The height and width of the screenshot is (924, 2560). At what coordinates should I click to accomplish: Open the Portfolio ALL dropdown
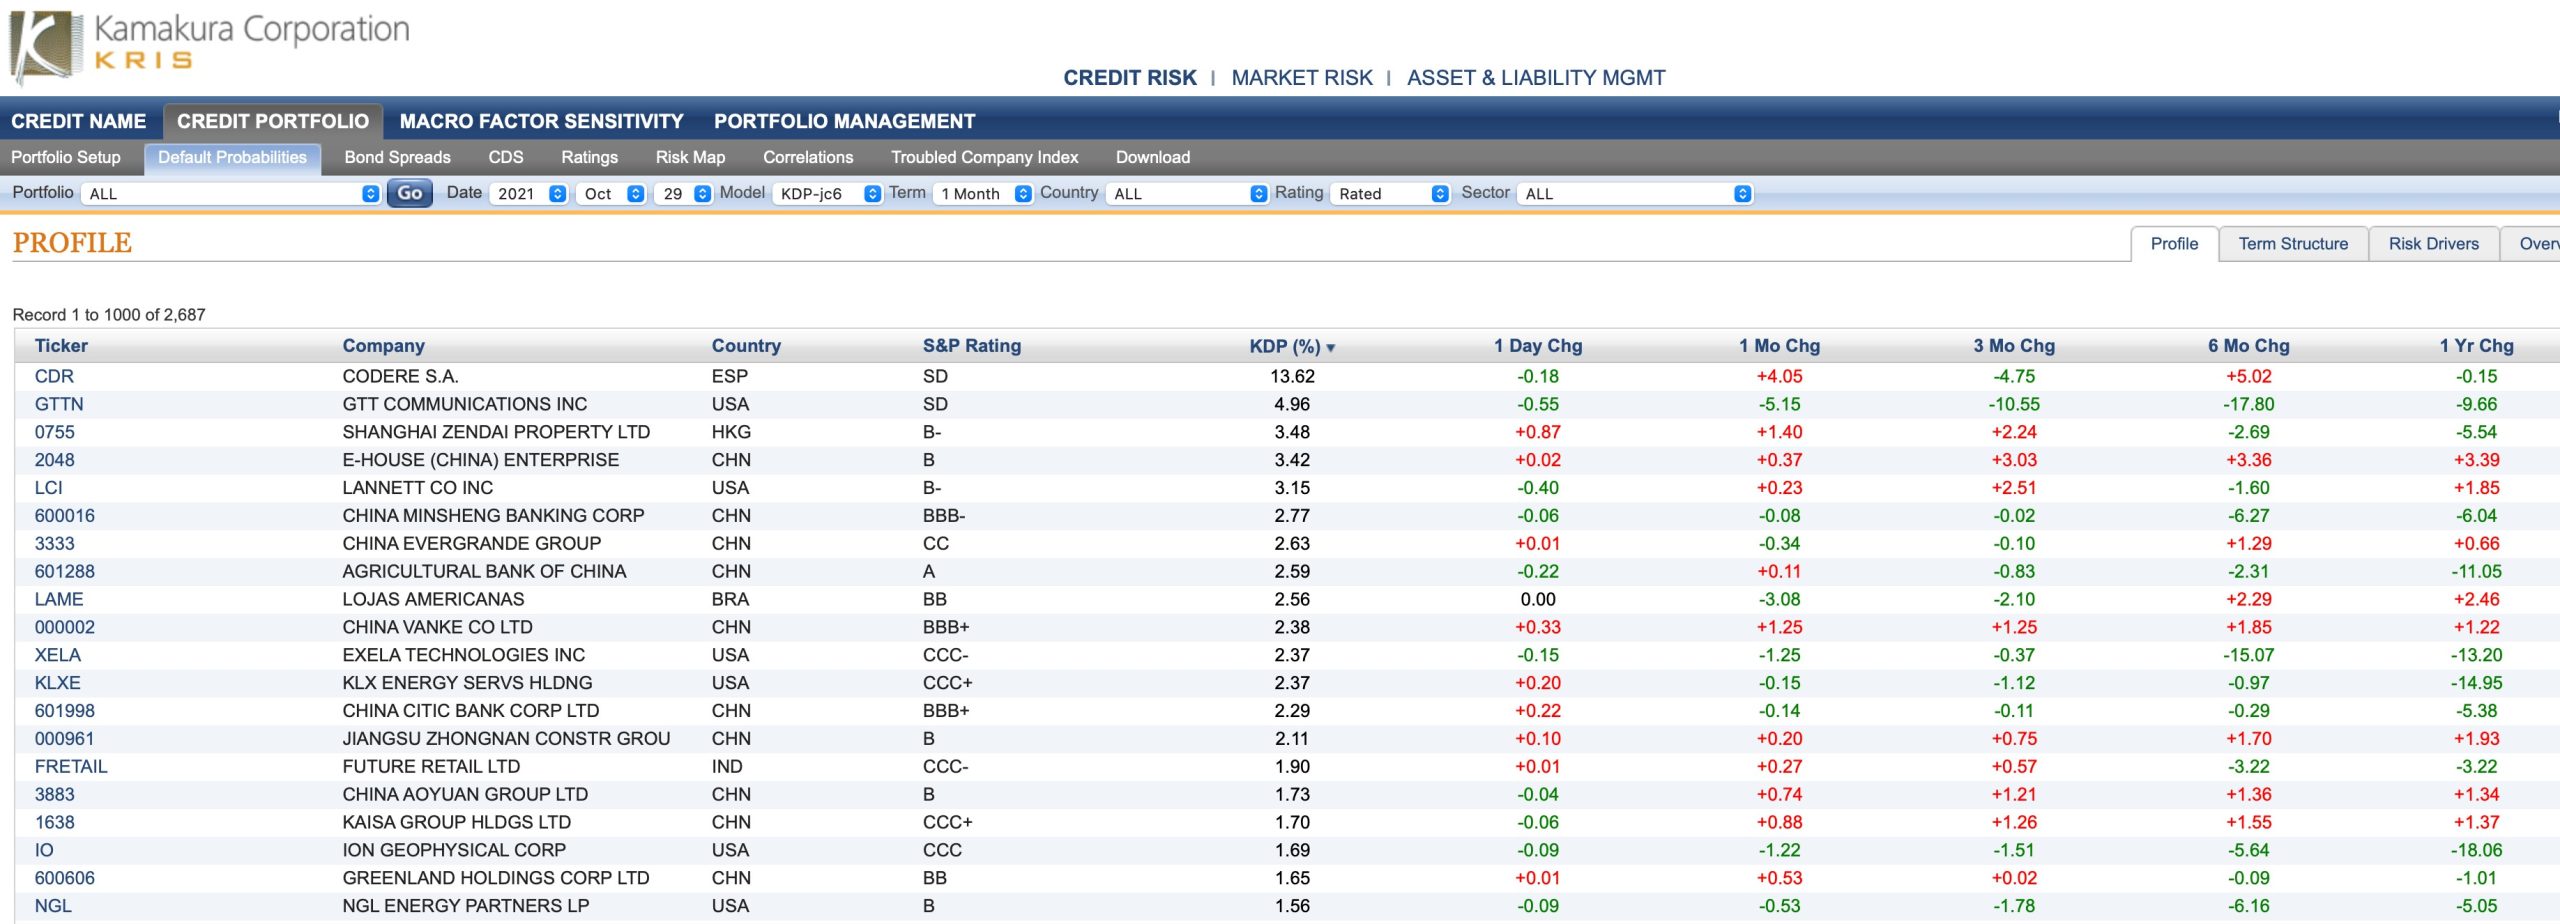pos(231,194)
